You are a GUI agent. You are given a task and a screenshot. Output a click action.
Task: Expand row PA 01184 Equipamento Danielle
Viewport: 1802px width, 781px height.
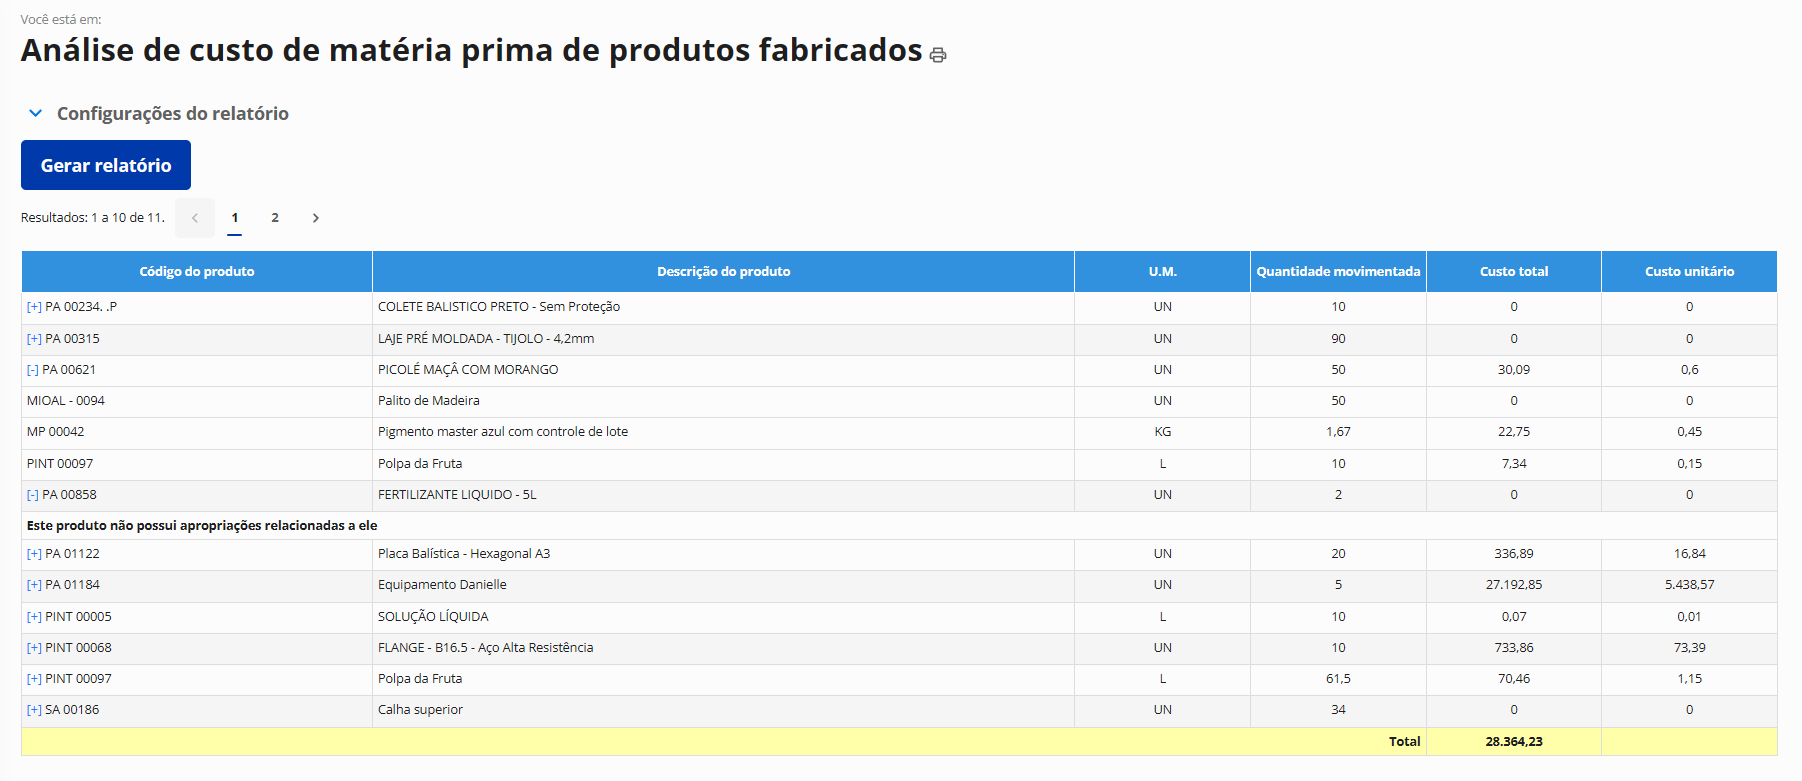click(x=34, y=585)
